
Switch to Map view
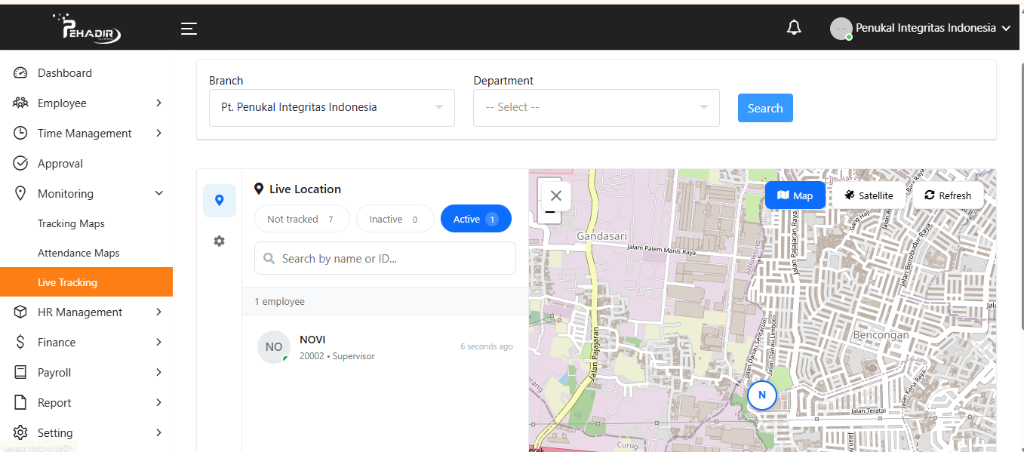[795, 195]
